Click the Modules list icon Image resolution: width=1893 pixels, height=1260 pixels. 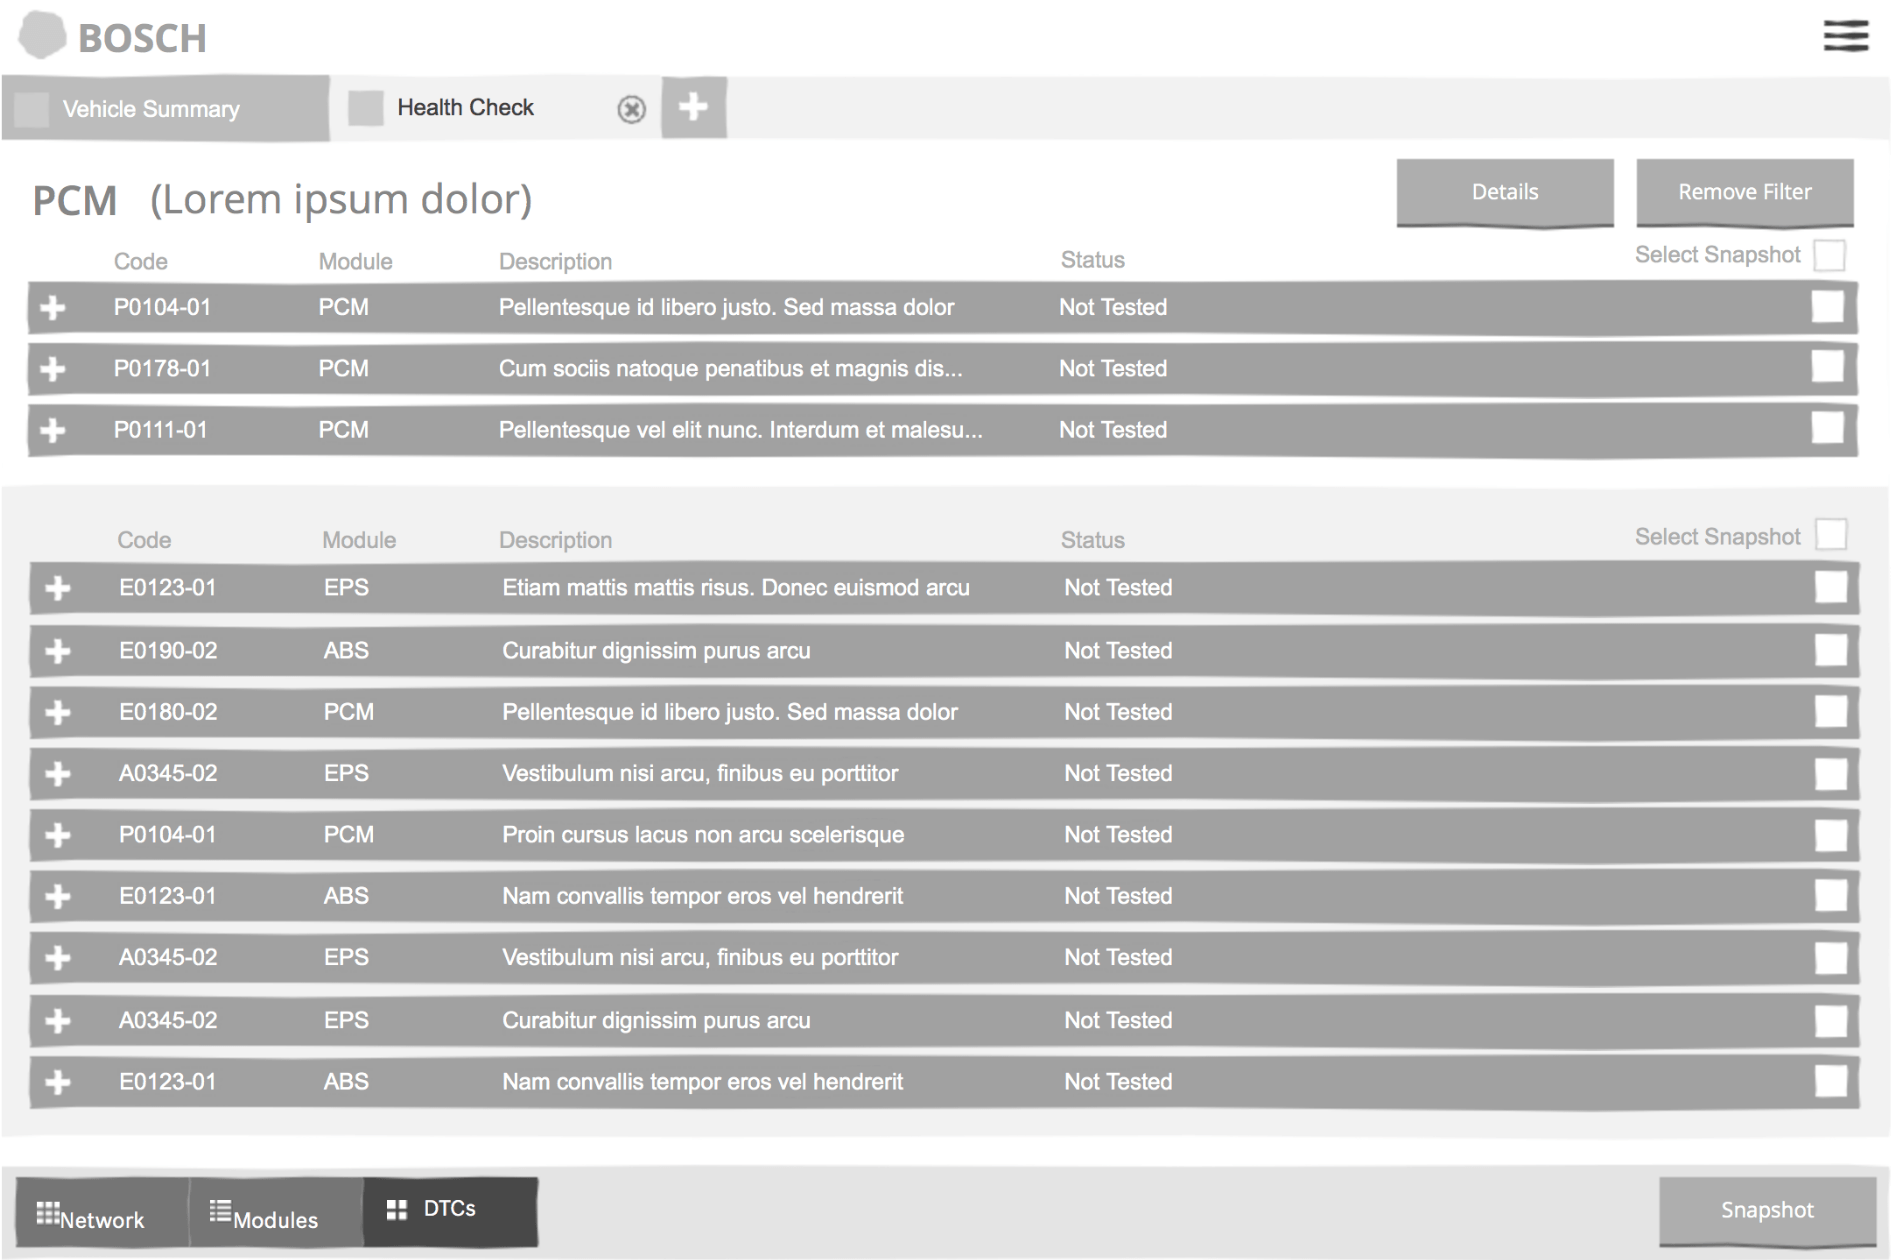[x=220, y=1211]
